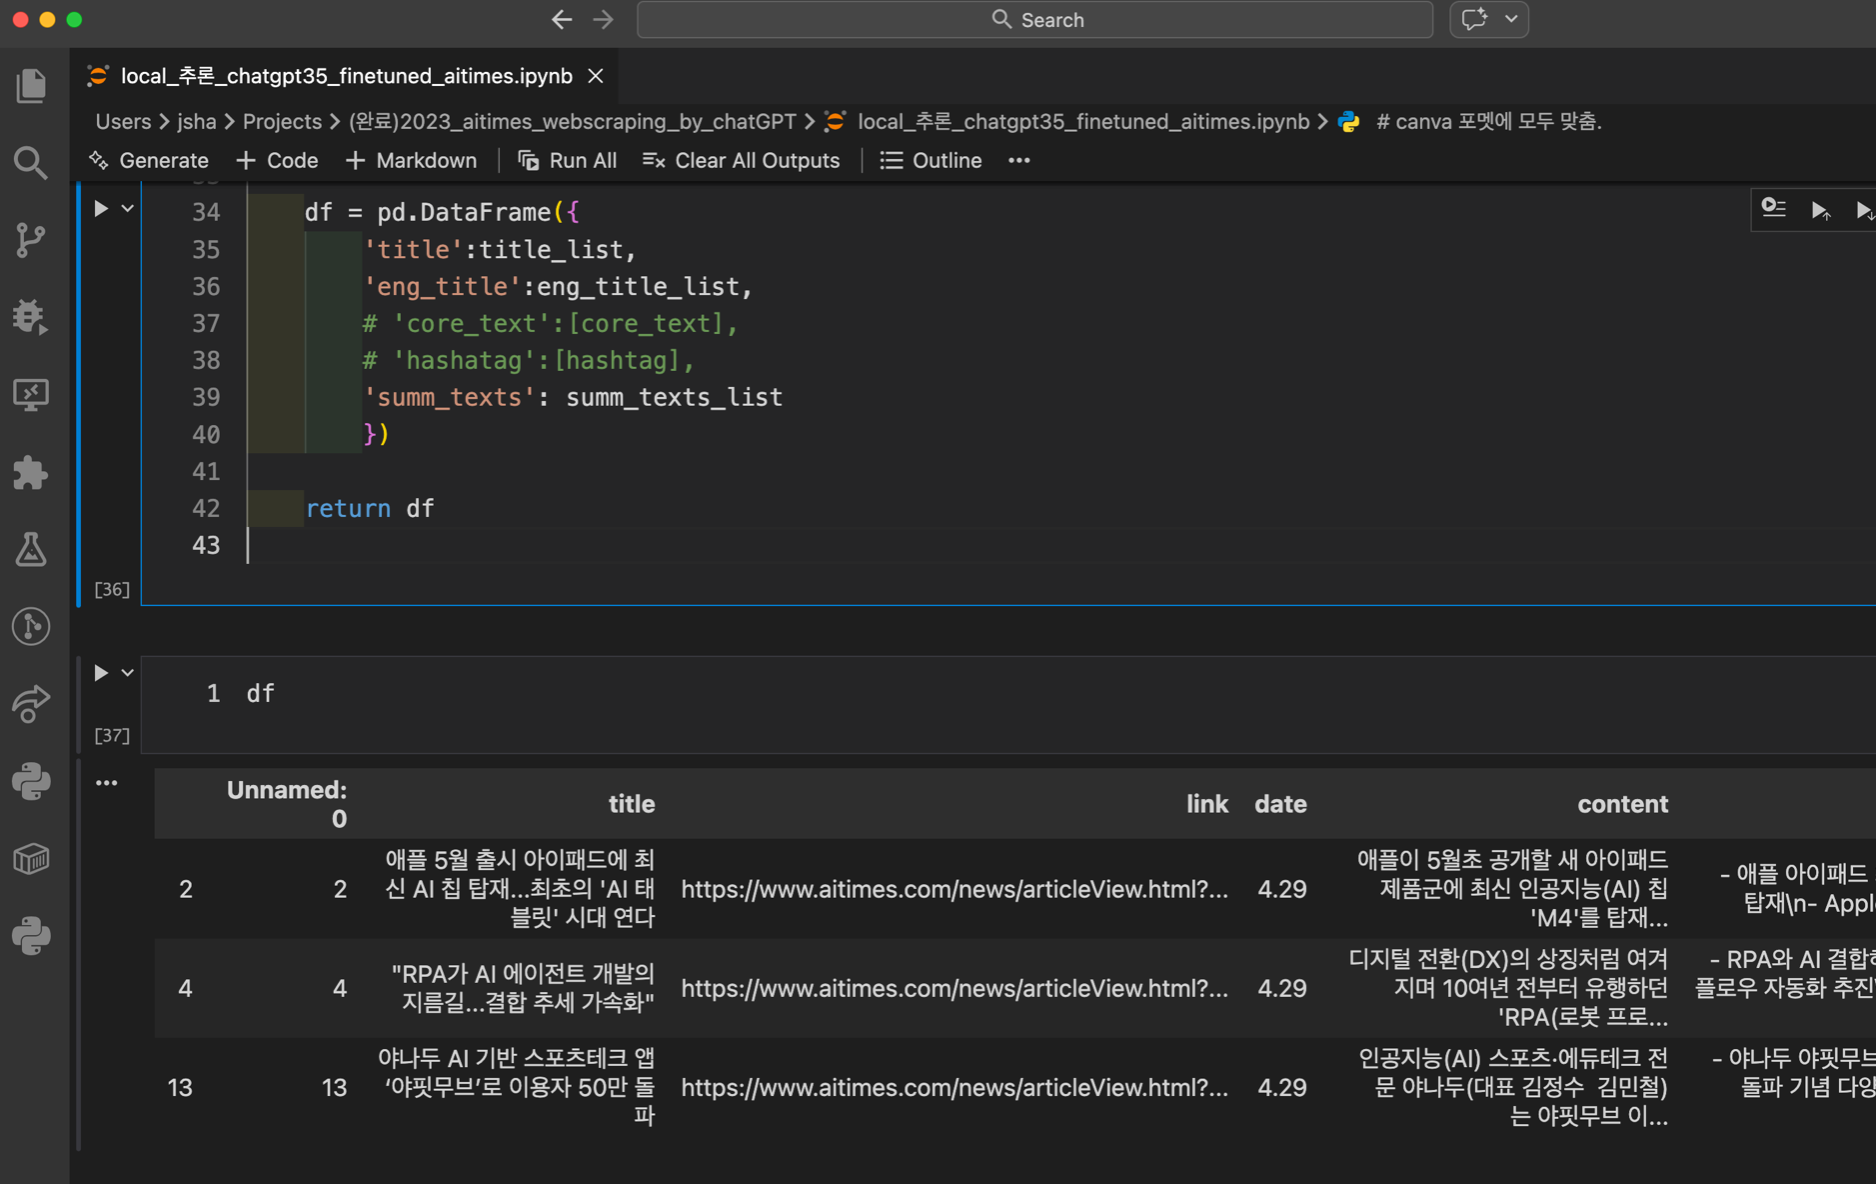Open the first Python icon in activity bar
Viewport: 1876px width, 1184px height.
31,781
